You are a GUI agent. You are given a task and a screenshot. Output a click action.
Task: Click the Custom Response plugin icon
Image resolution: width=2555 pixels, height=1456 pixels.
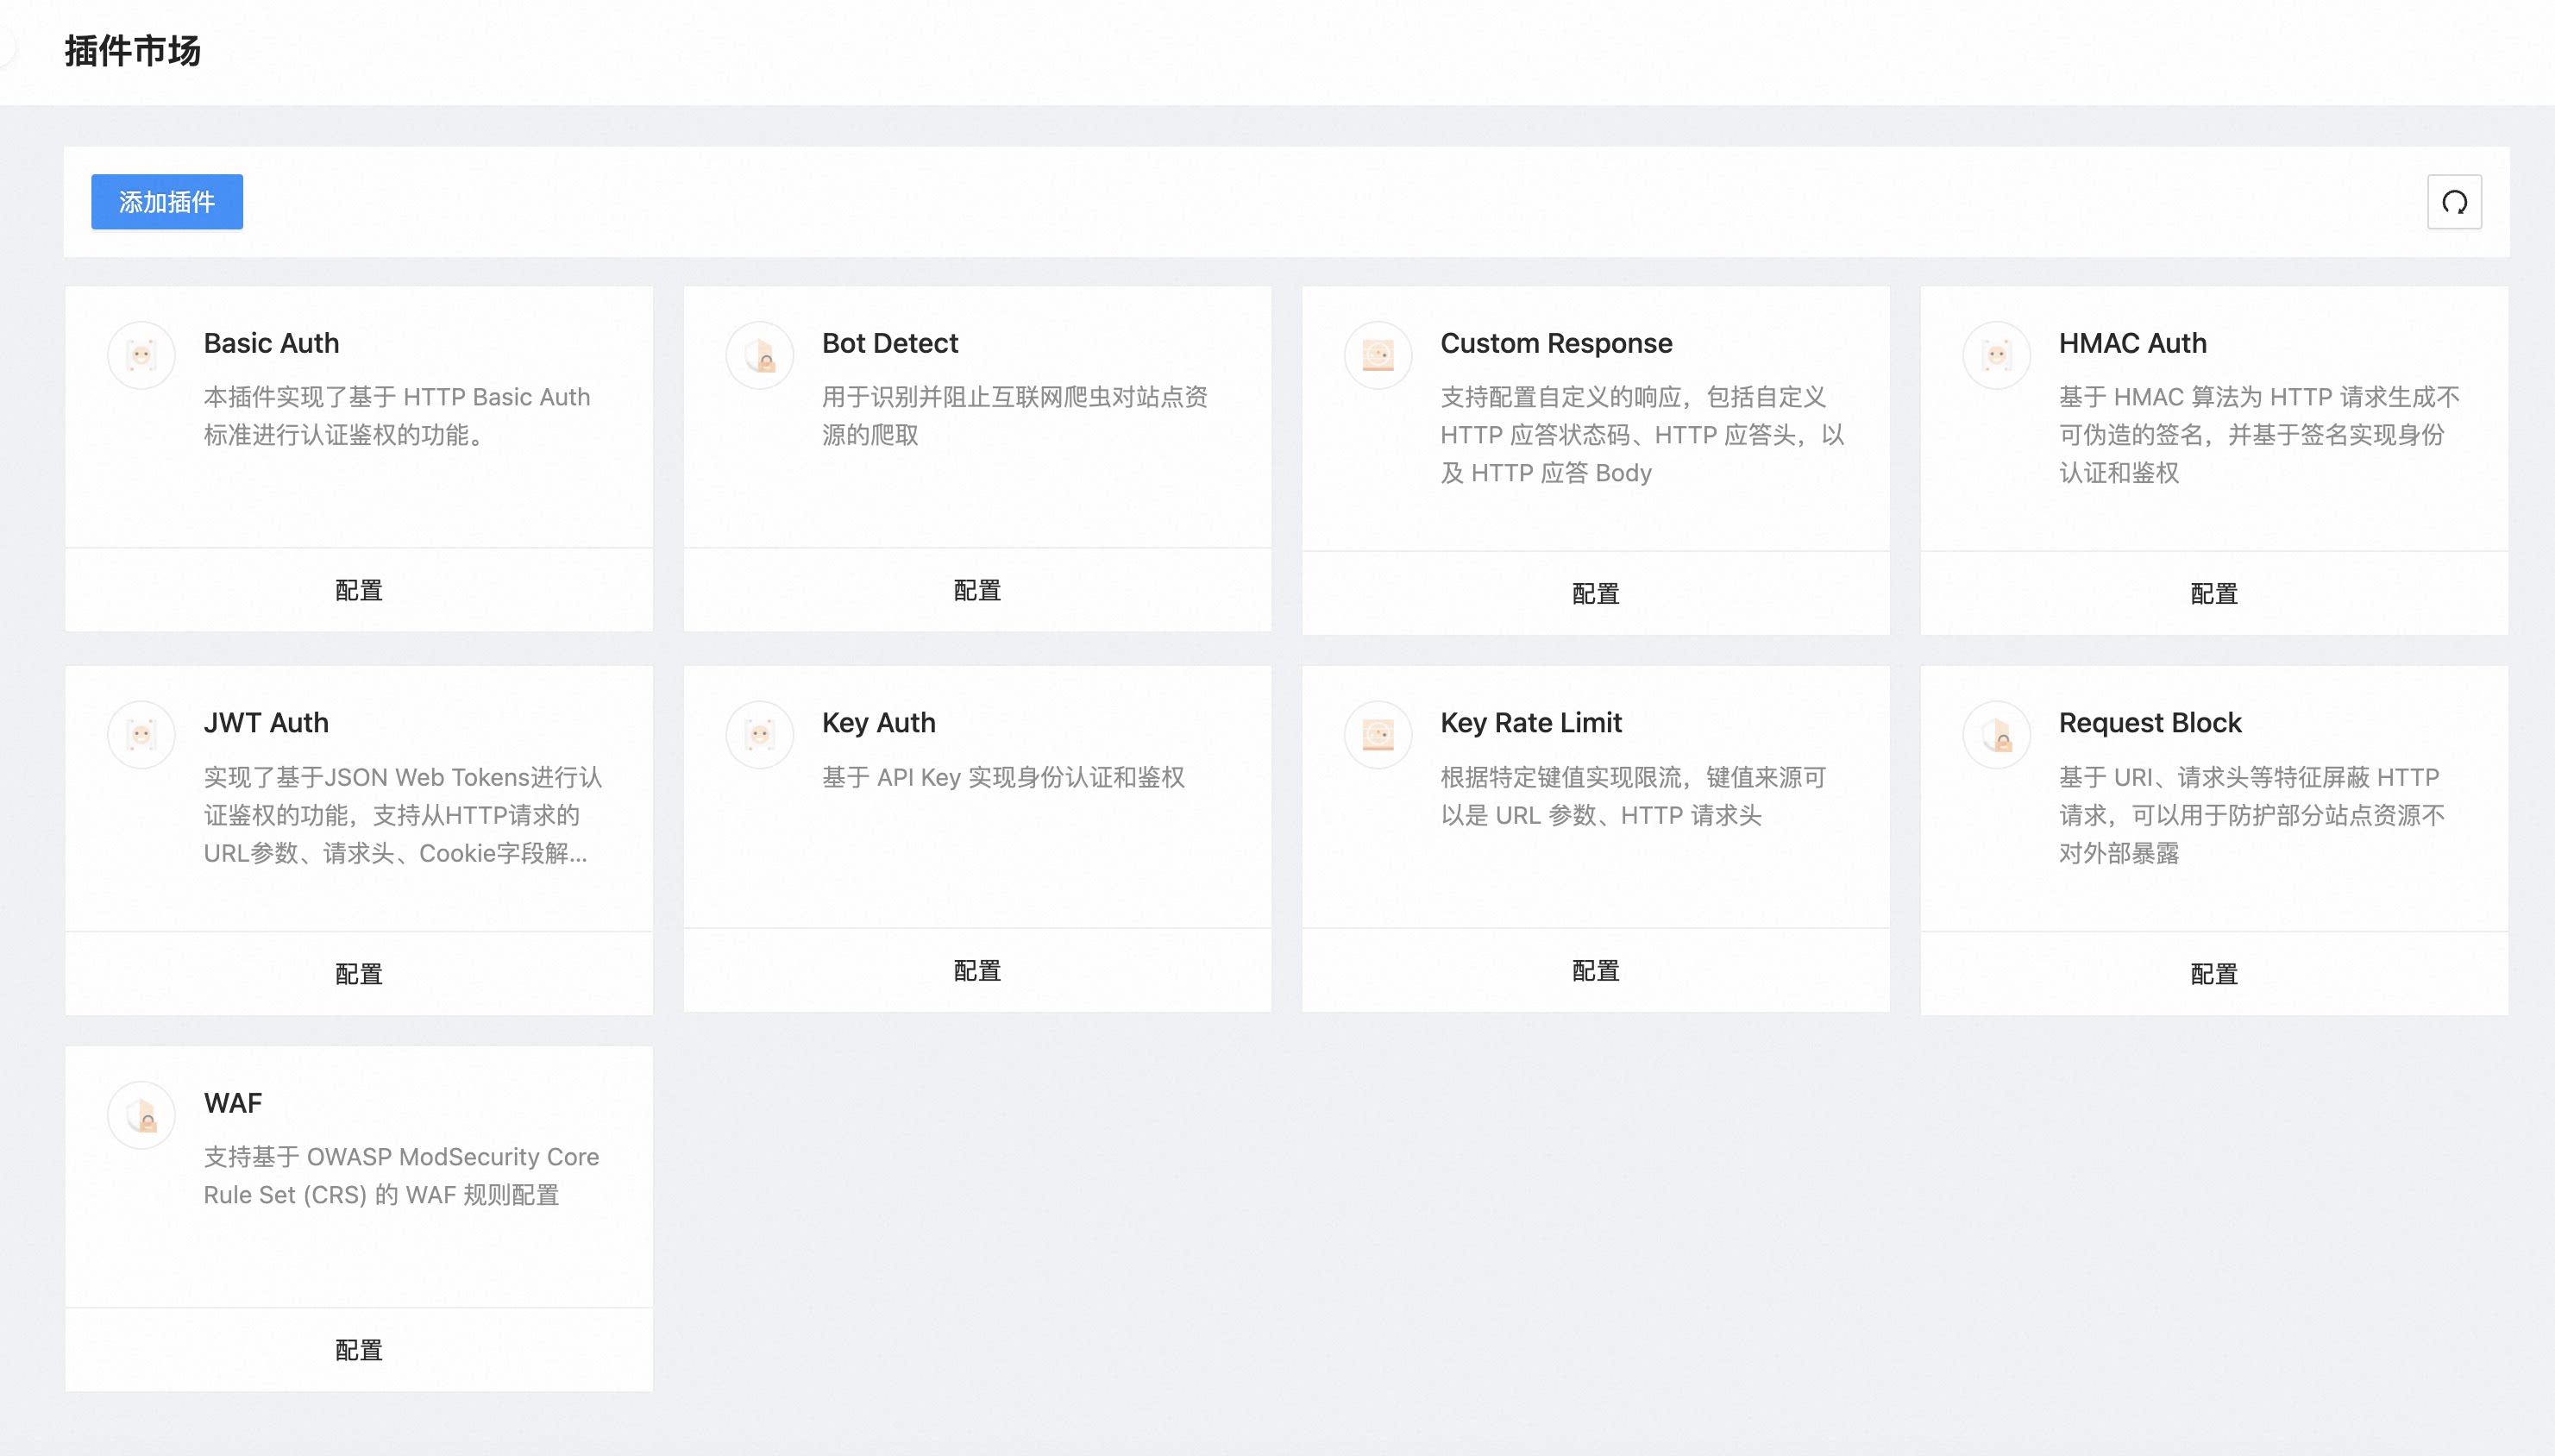(1378, 355)
